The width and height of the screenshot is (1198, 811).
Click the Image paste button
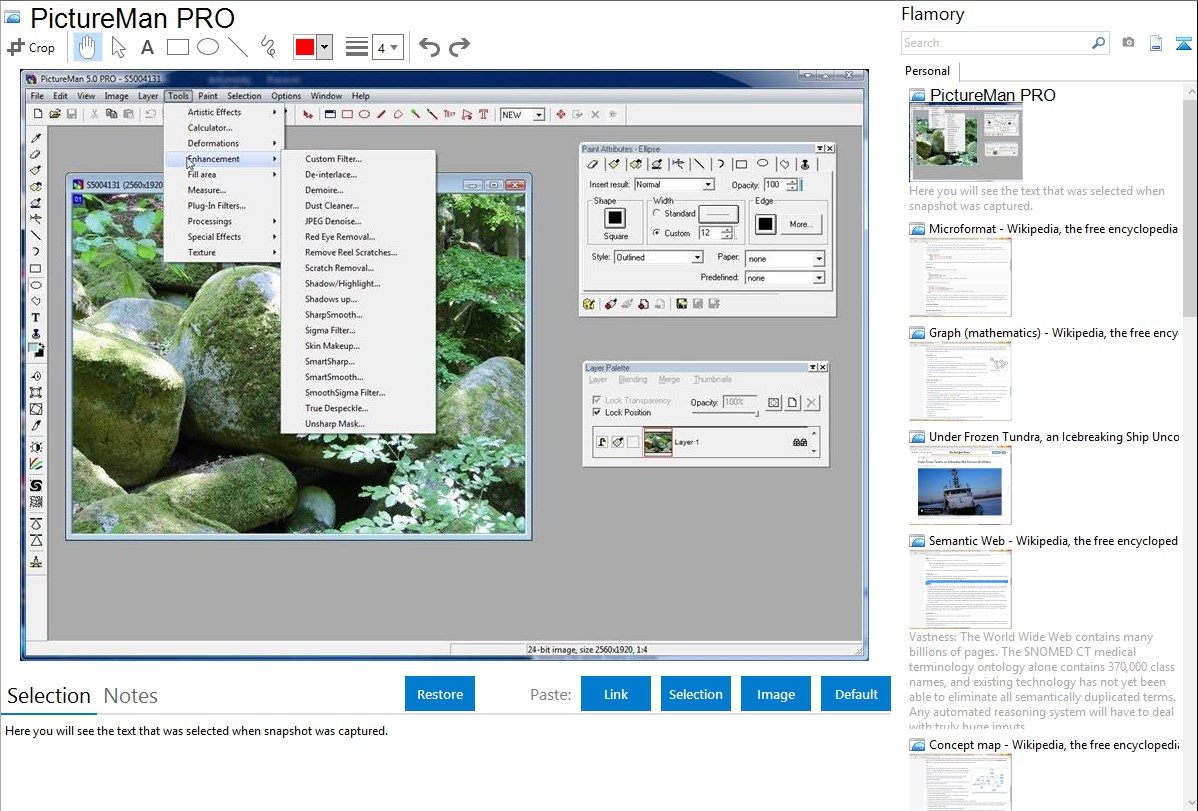pyautogui.click(x=776, y=694)
